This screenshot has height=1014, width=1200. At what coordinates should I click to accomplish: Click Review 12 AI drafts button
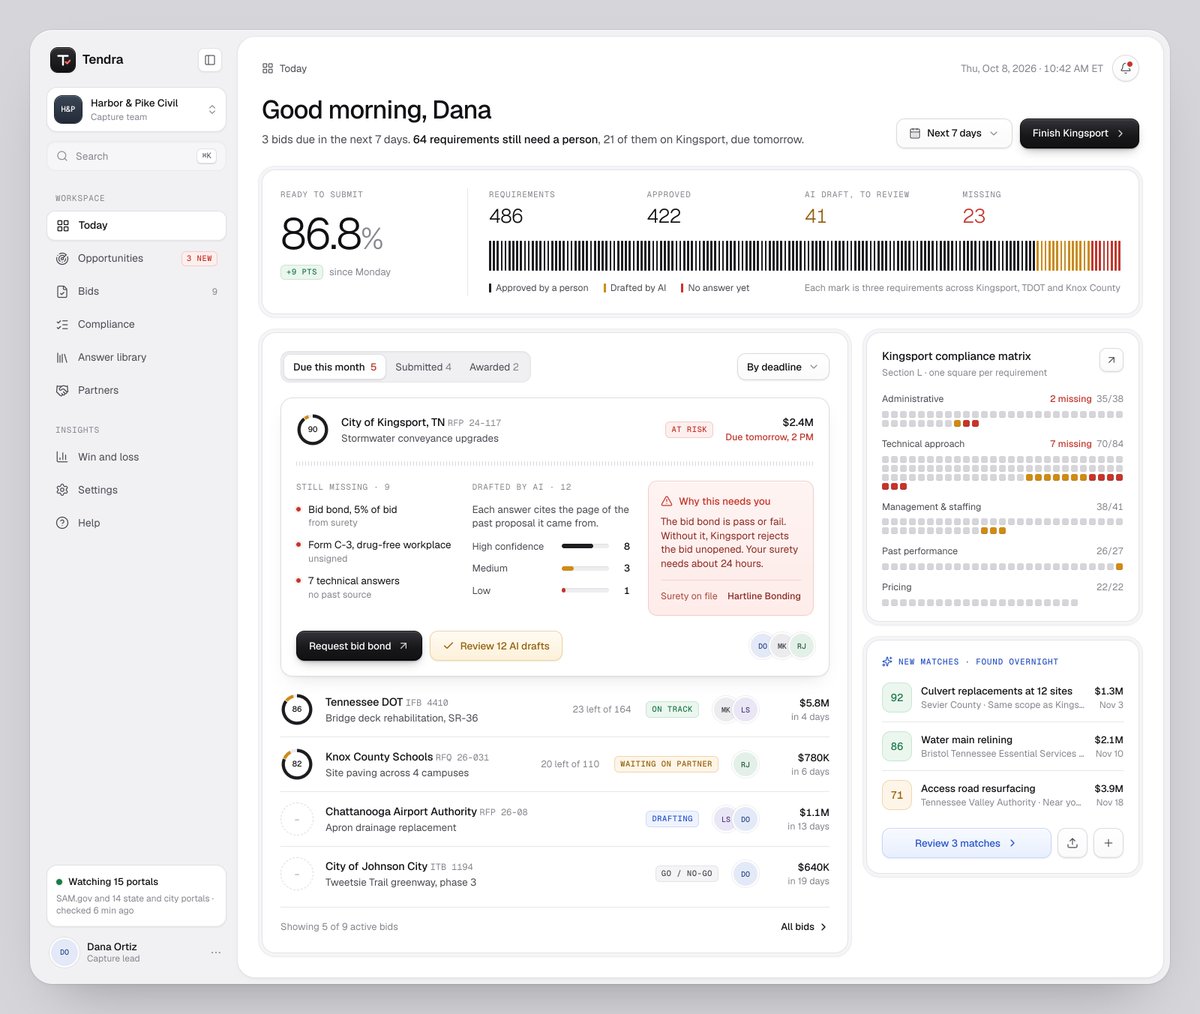point(496,646)
